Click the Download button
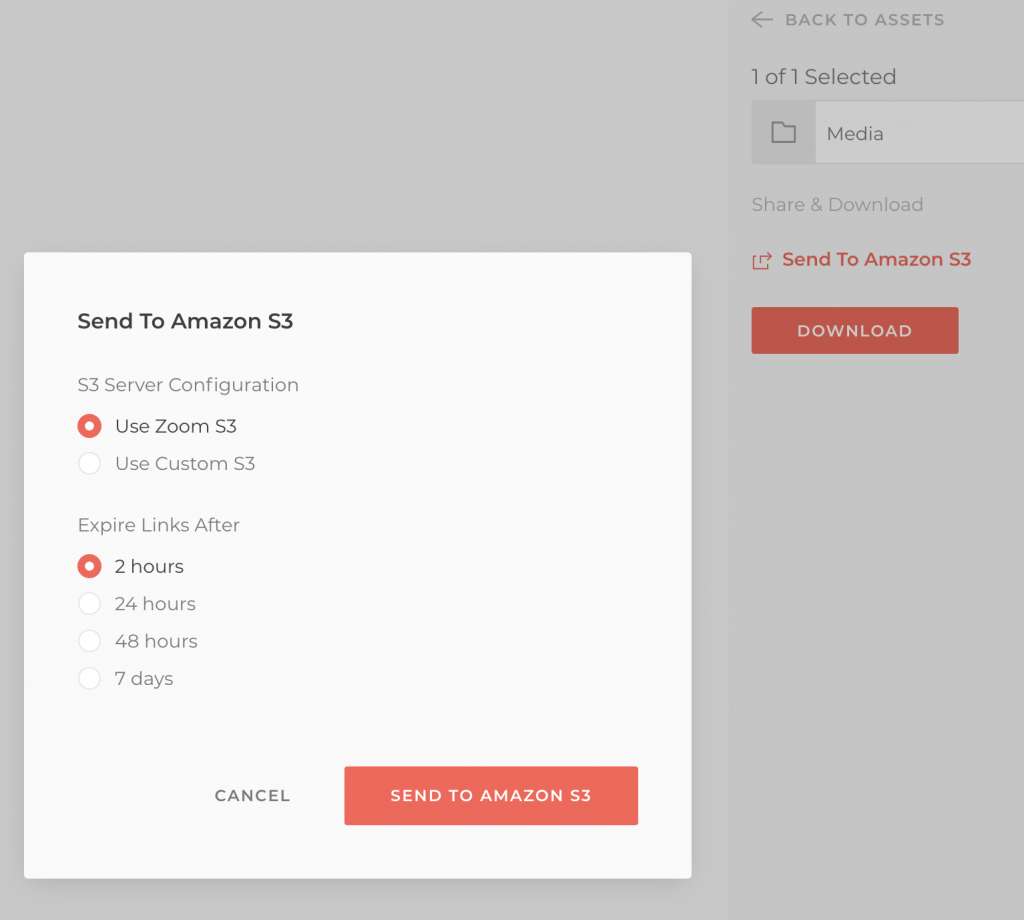Screen dimensions: 1024x920 click(855, 330)
